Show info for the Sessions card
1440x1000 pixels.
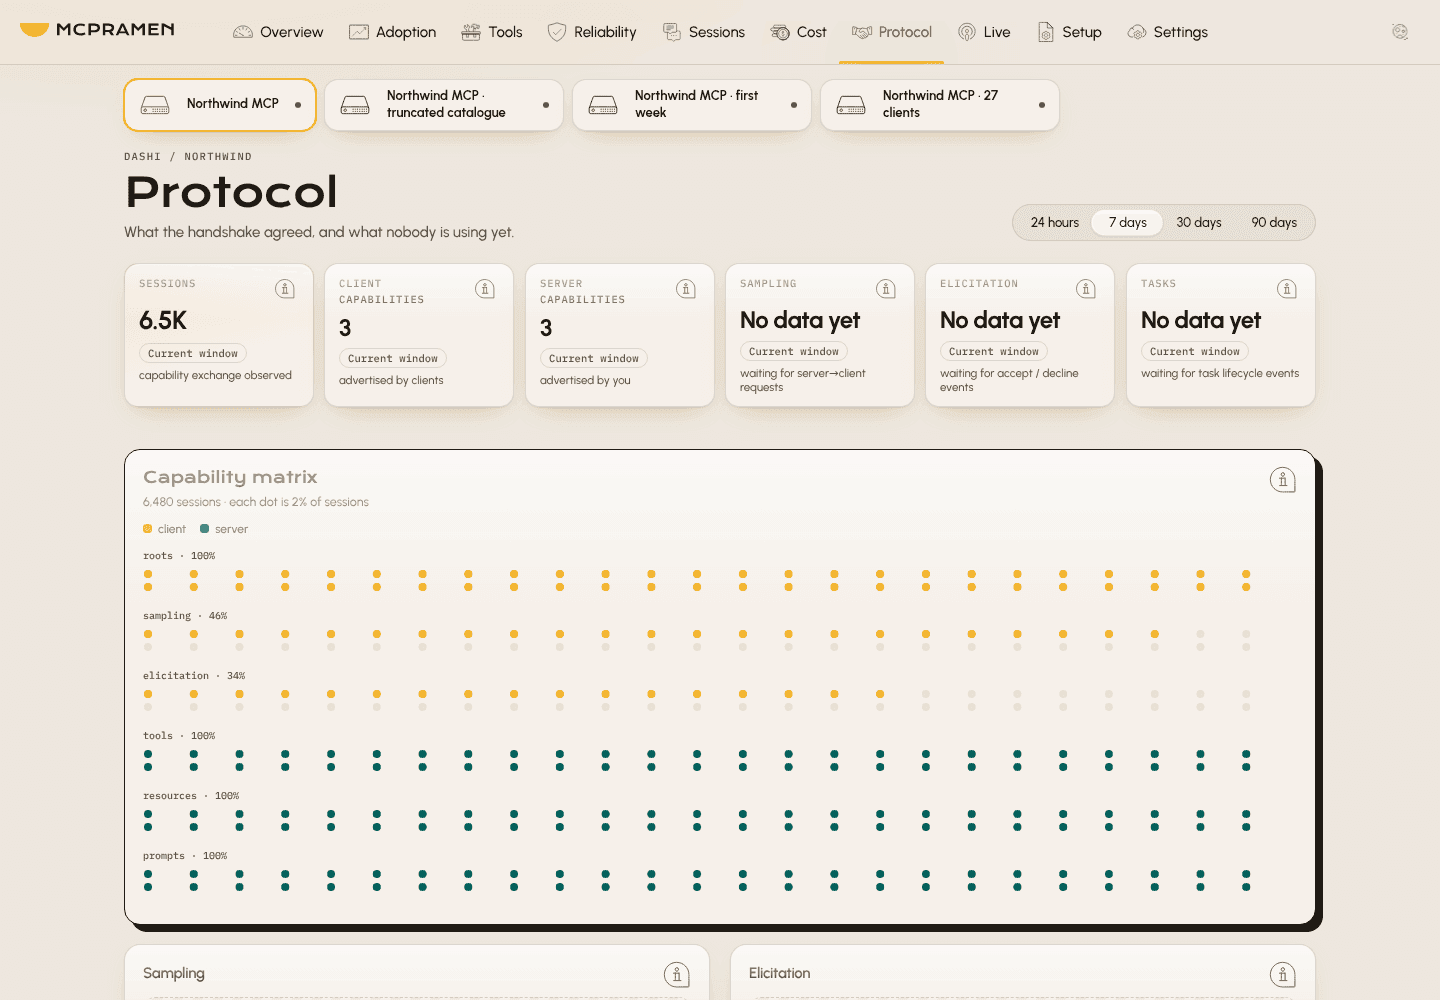pyautogui.click(x=285, y=289)
